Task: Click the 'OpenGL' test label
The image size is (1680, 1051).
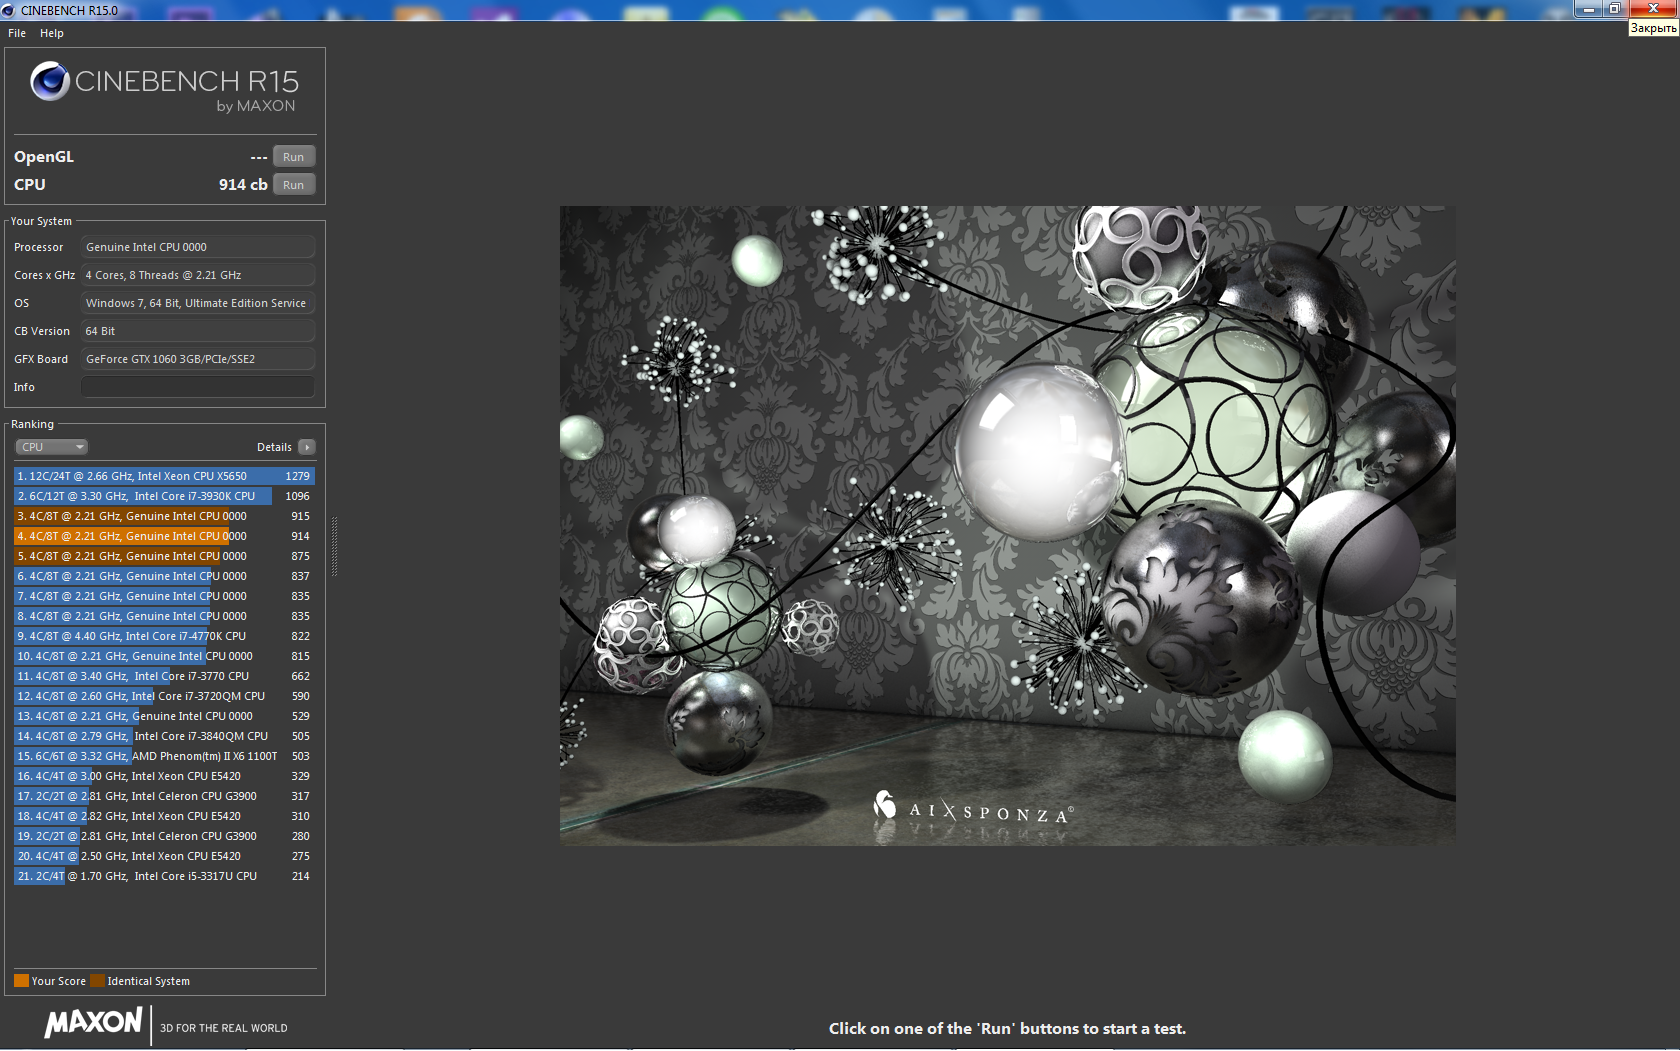Action: (44, 157)
